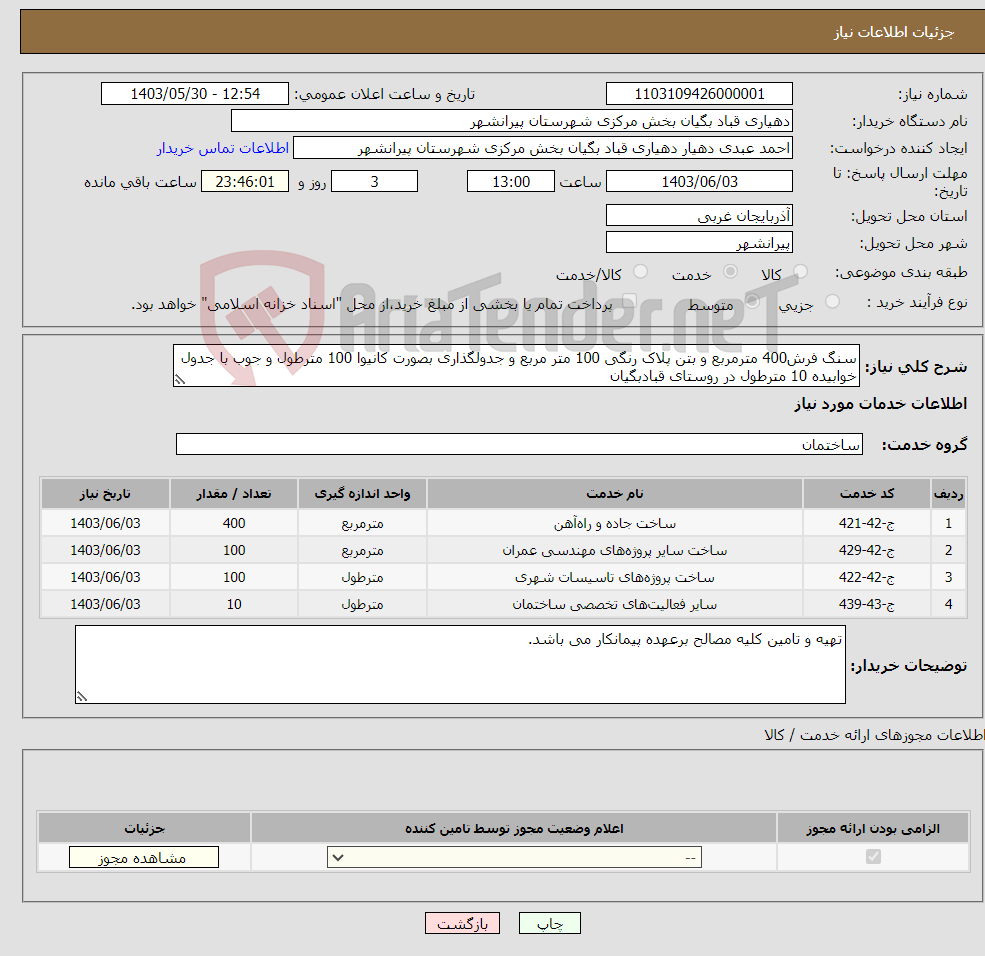Click the تعداد / مقدار column header
The image size is (985, 956).
point(234,494)
